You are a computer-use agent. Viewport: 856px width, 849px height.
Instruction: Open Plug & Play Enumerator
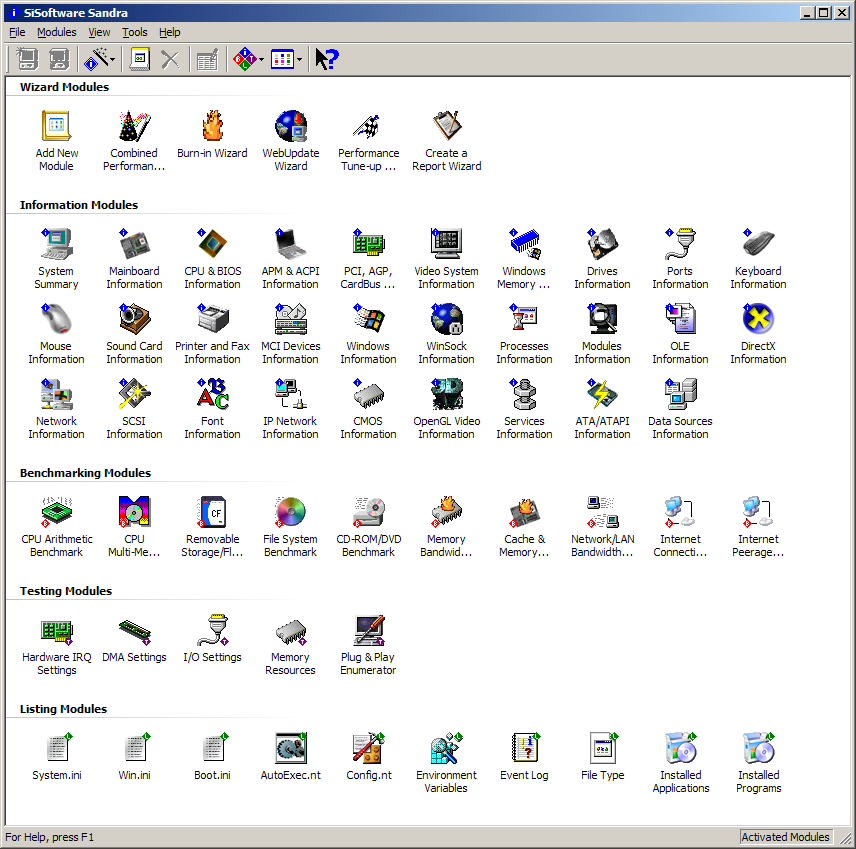click(368, 644)
